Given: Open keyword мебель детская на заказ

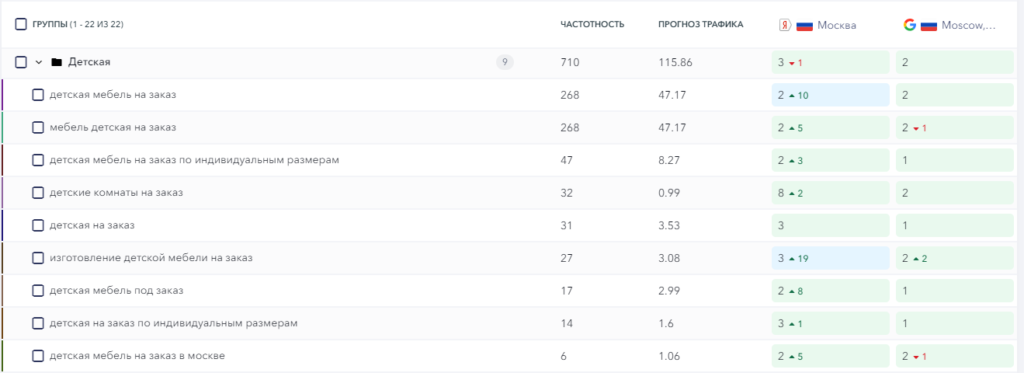Looking at the screenshot, I should coord(112,127).
